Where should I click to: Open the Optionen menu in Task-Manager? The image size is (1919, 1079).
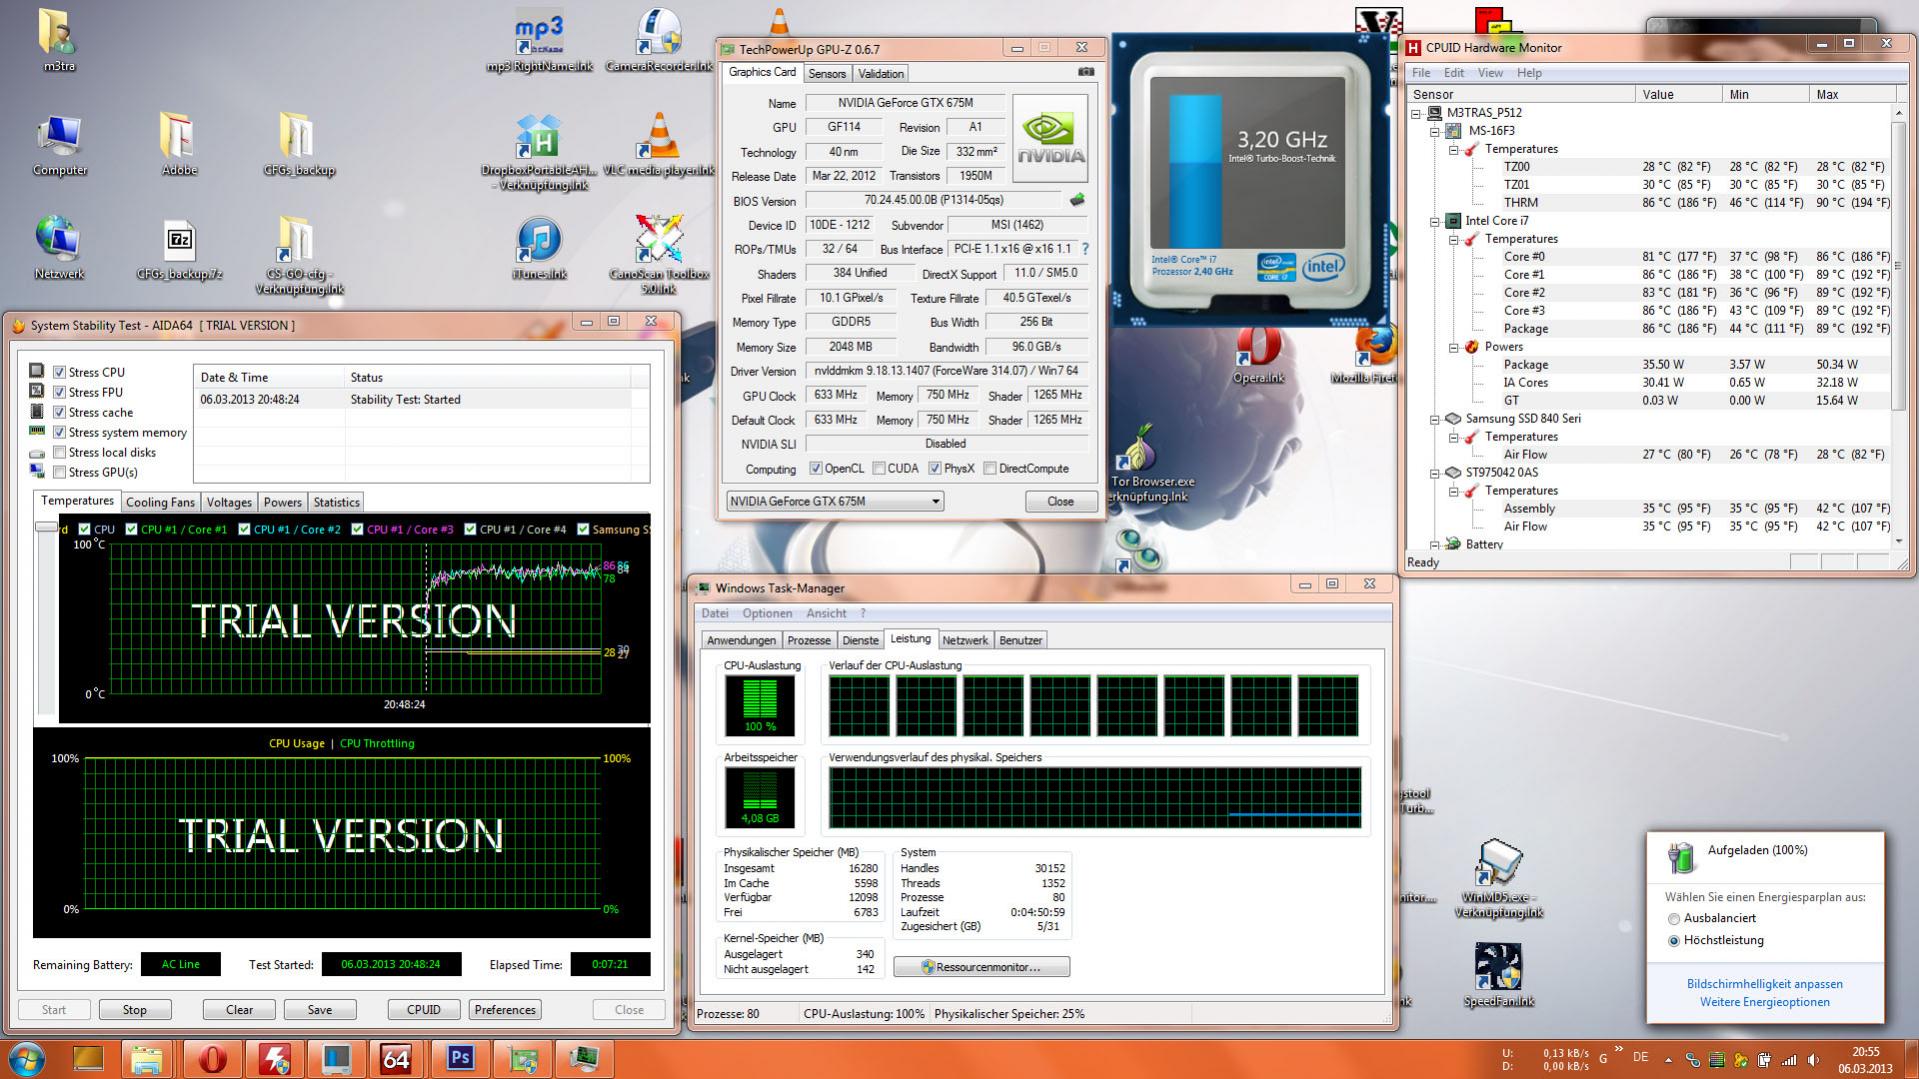[x=767, y=613]
